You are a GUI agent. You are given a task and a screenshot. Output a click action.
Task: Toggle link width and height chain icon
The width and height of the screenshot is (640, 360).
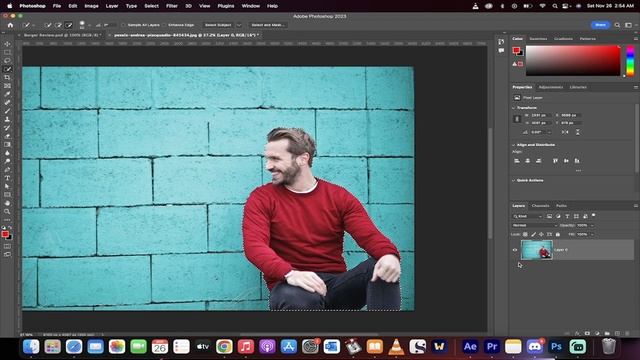(x=517, y=119)
